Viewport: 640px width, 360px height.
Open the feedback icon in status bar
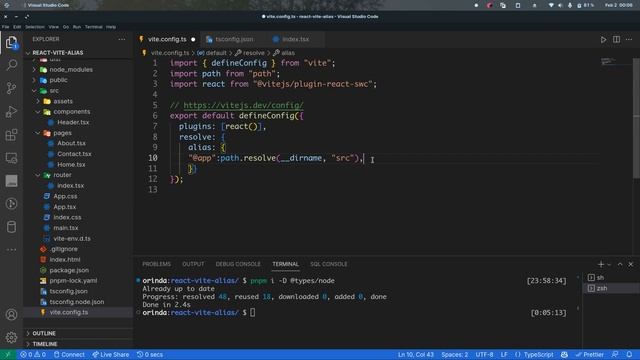[615, 354]
